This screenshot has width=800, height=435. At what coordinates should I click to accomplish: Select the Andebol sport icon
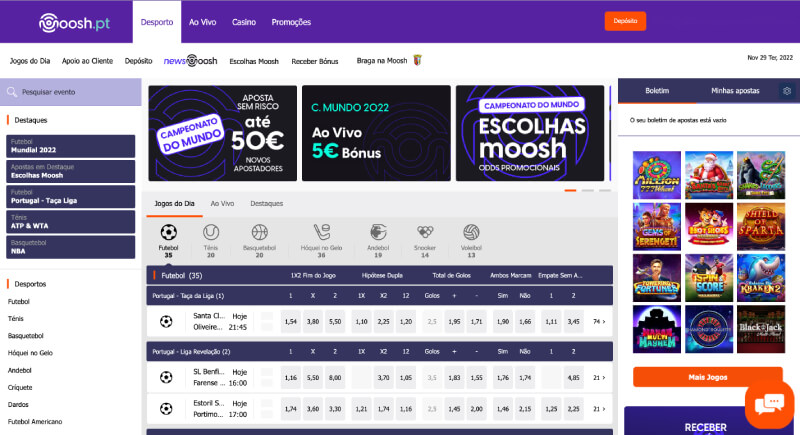378,233
